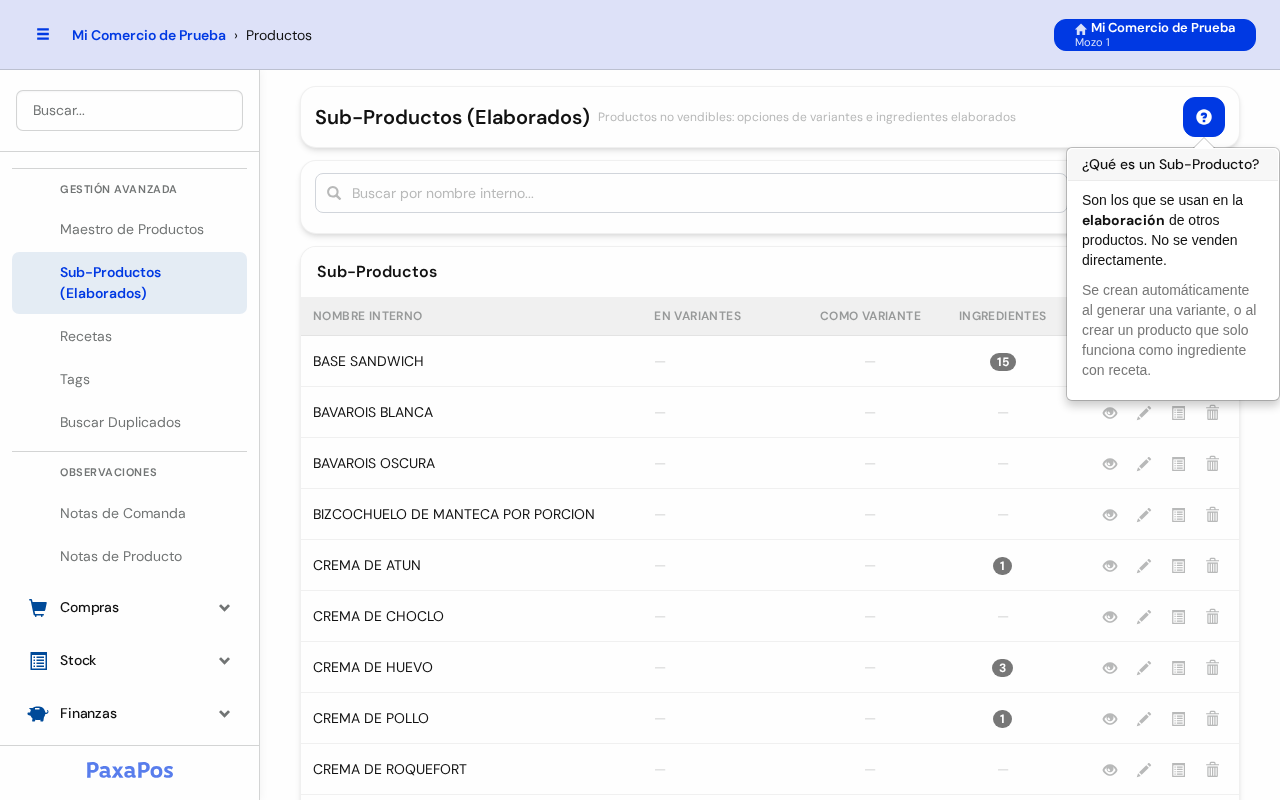Screen dimensions: 1280x800
Task: Click the Mi Comercio de Prueba Mozo 1 button
Action: pyautogui.click(x=1155, y=35)
